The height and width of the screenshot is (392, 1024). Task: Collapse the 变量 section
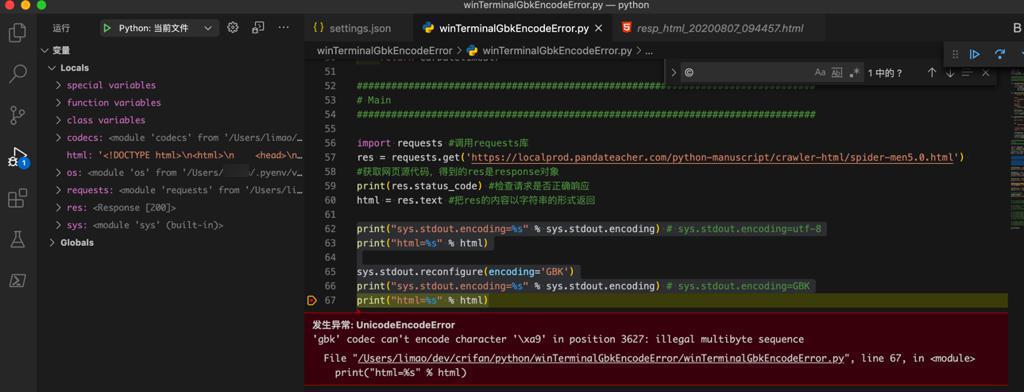tap(44, 50)
